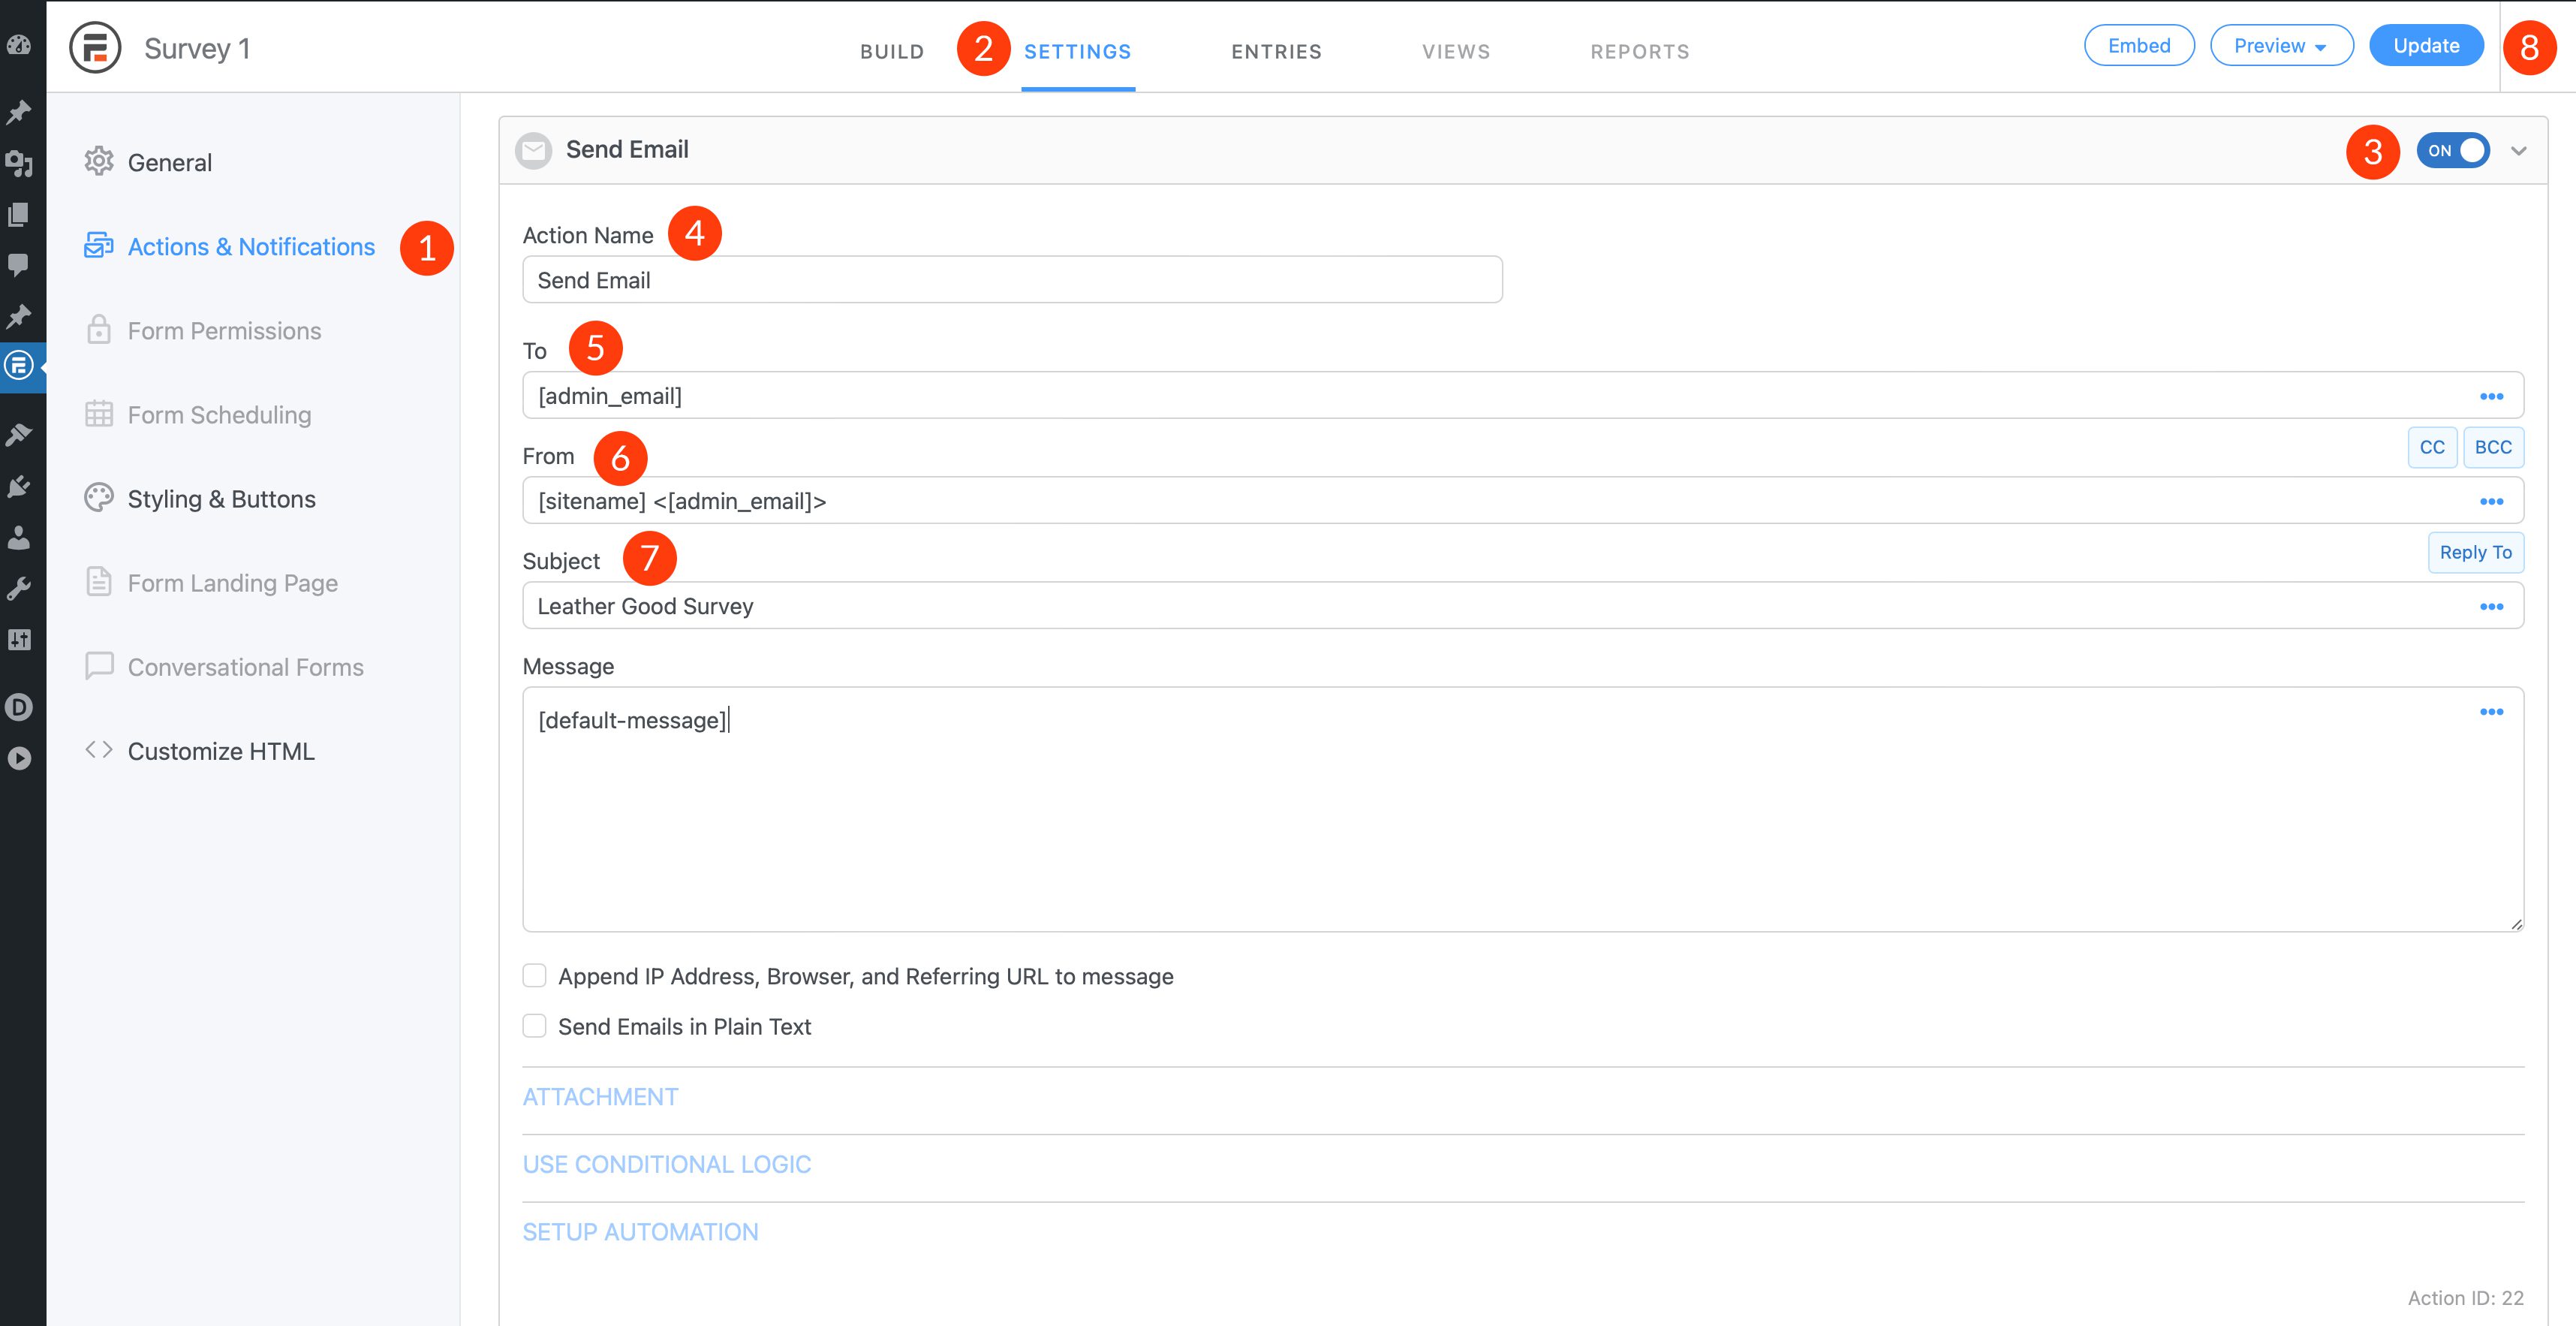Image resolution: width=2576 pixels, height=1326 pixels.
Task: Enable Append IP Address to message
Action: click(536, 976)
